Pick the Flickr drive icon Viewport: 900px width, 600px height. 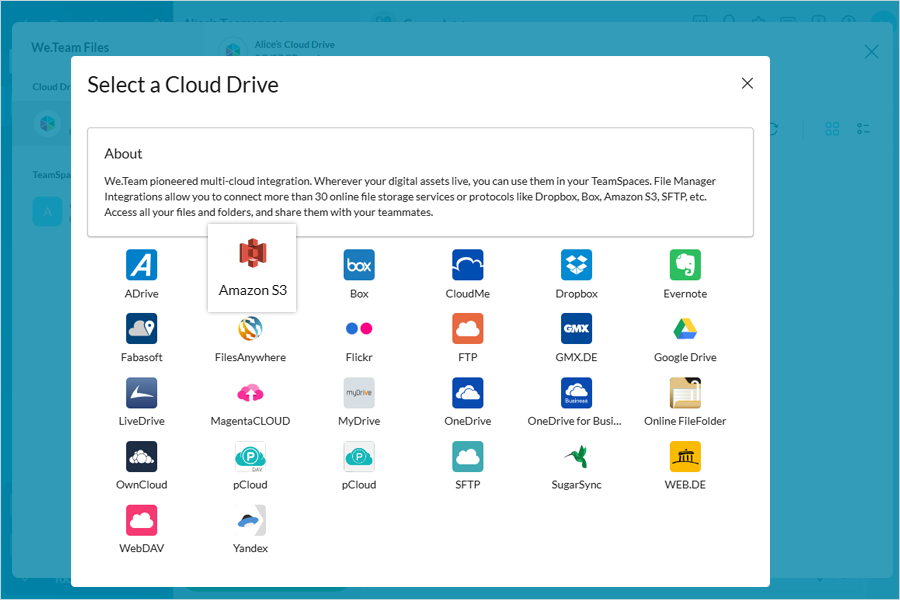359,328
